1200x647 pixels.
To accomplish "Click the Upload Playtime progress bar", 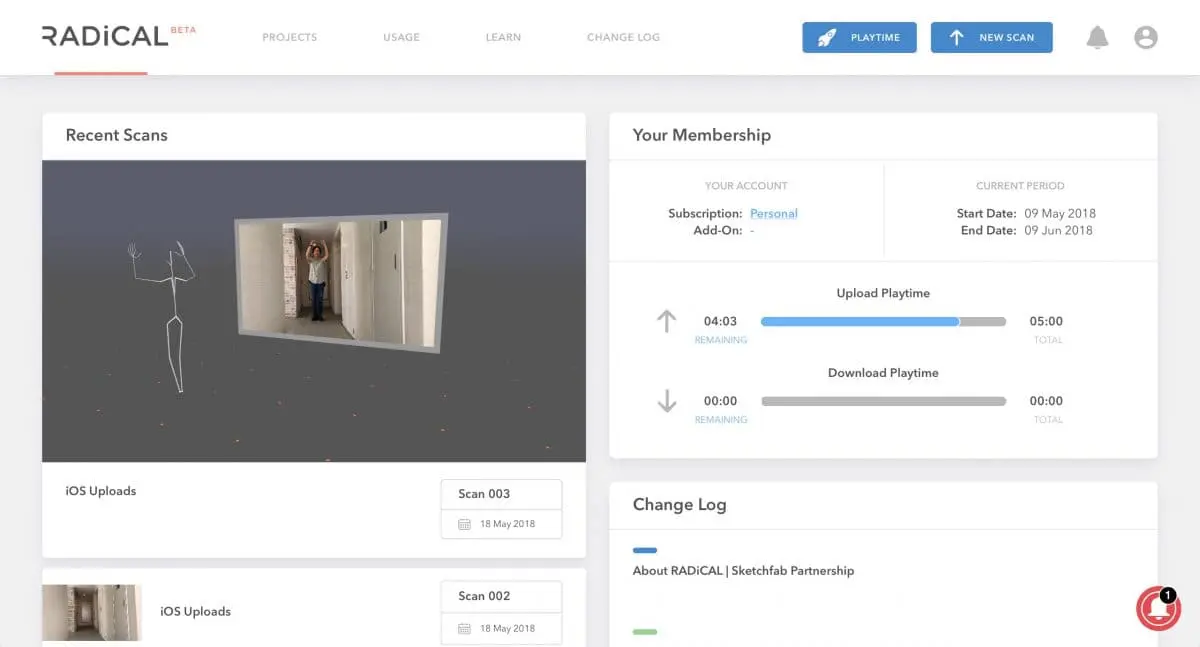I will pyautogui.click(x=883, y=321).
